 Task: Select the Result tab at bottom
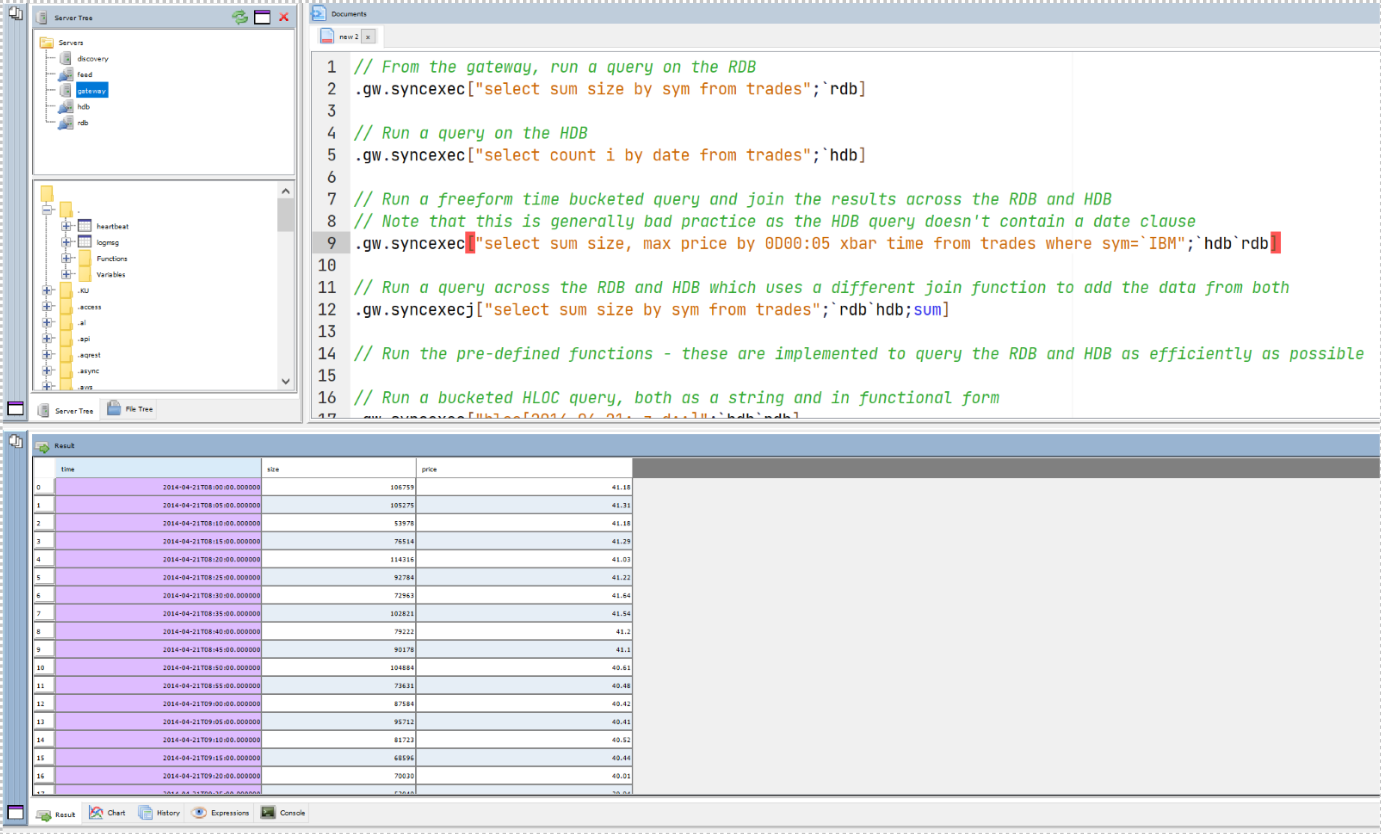coord(56,814)
